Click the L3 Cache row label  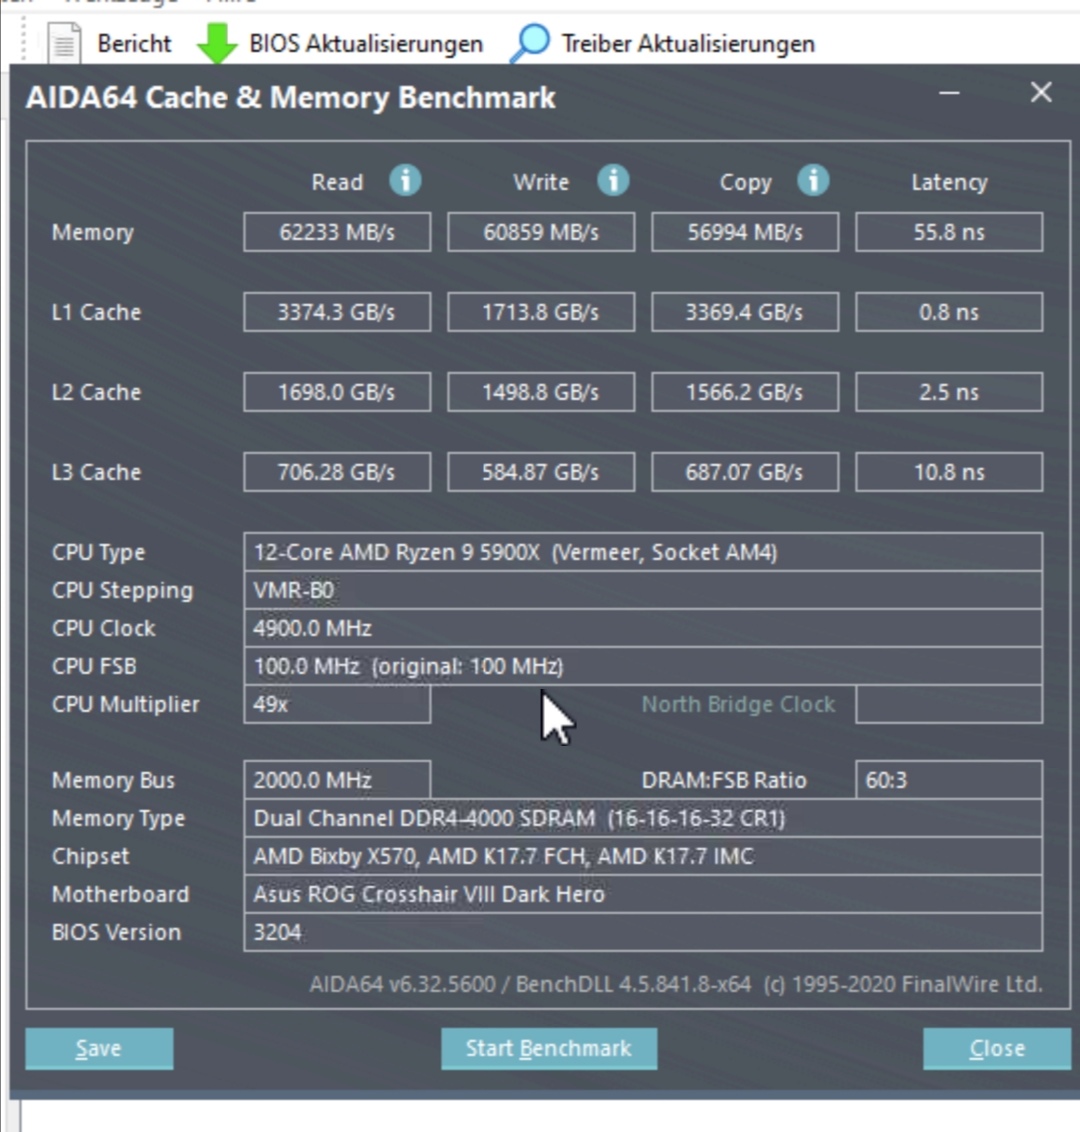(96, 472)
